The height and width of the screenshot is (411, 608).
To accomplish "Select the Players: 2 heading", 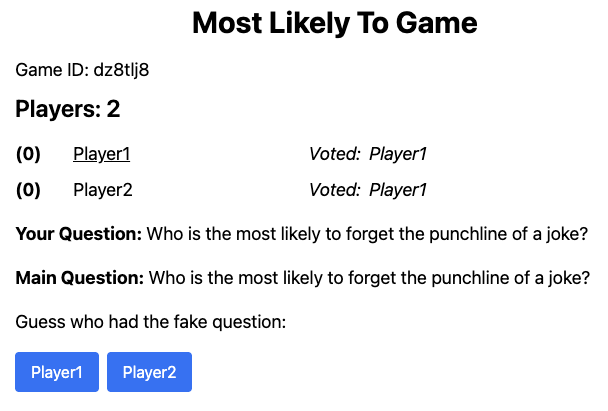I will (x=68, y=109).
